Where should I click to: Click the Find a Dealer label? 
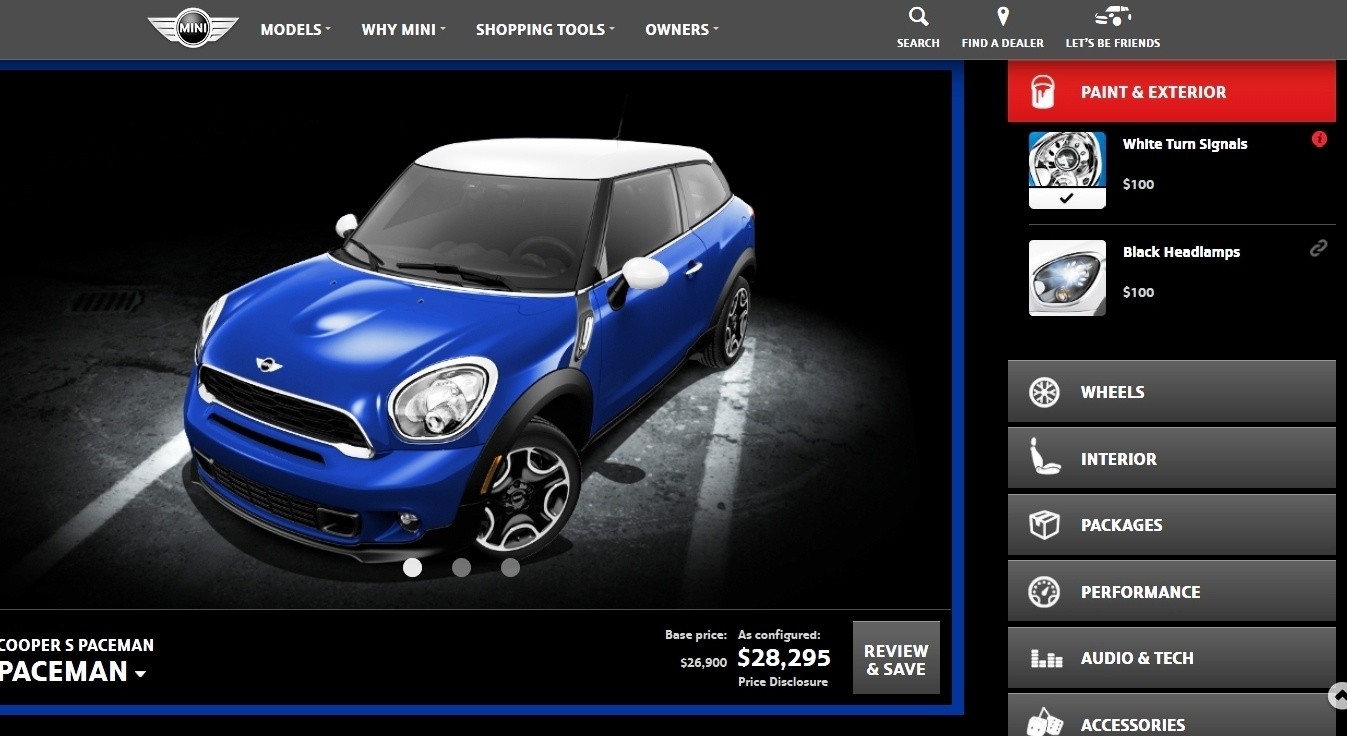pos(1003,43)
